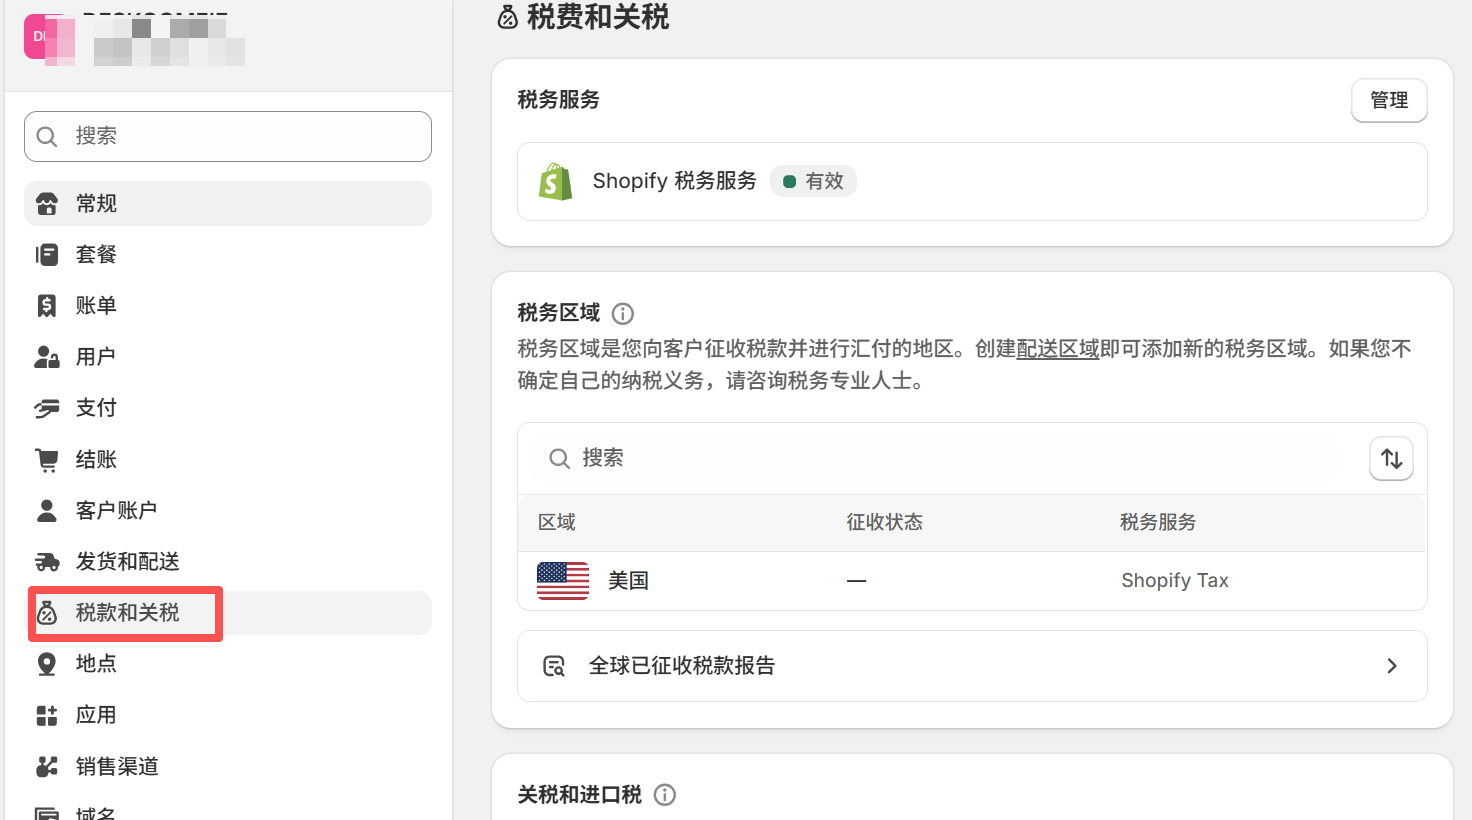Viewport: 1472px width, 820px height.
Task: Navigate to 结账 settings
Action: [228, 460]
